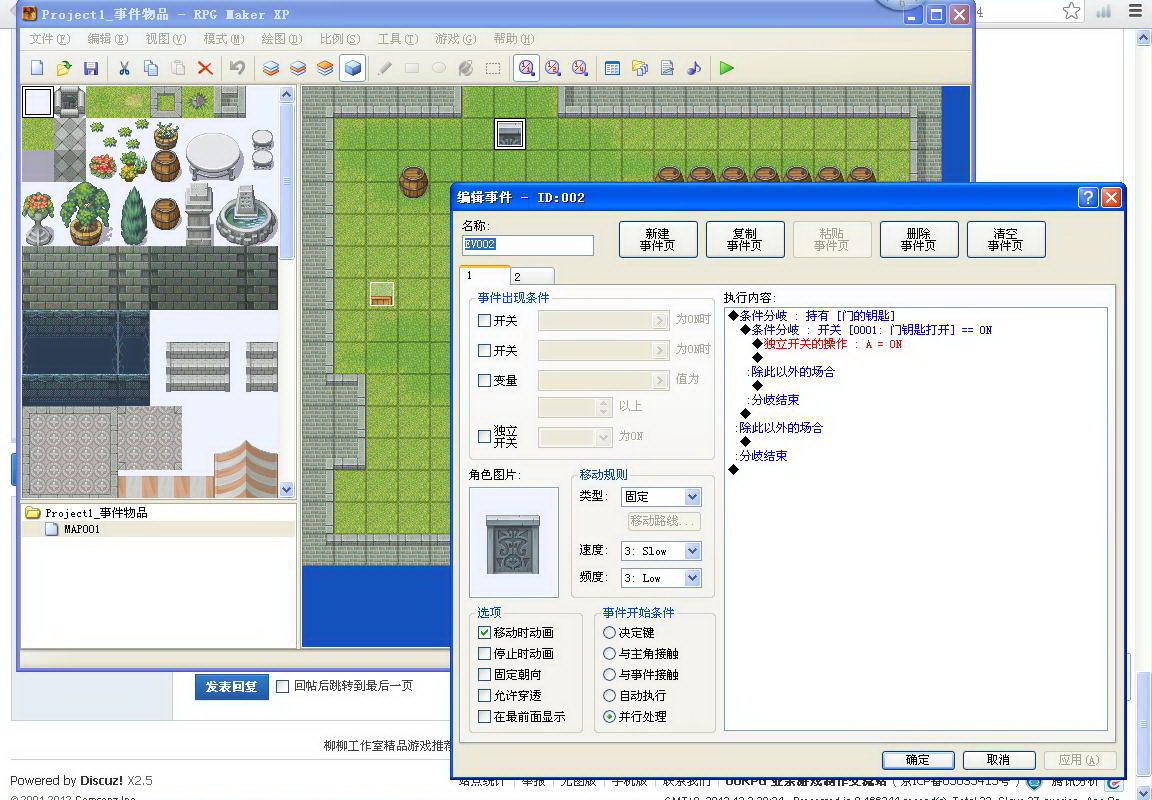Enable the 独立开关 condition checkbox
Image resolution: width=1152 pixels, height=800 pixels.
click(484, 436)
